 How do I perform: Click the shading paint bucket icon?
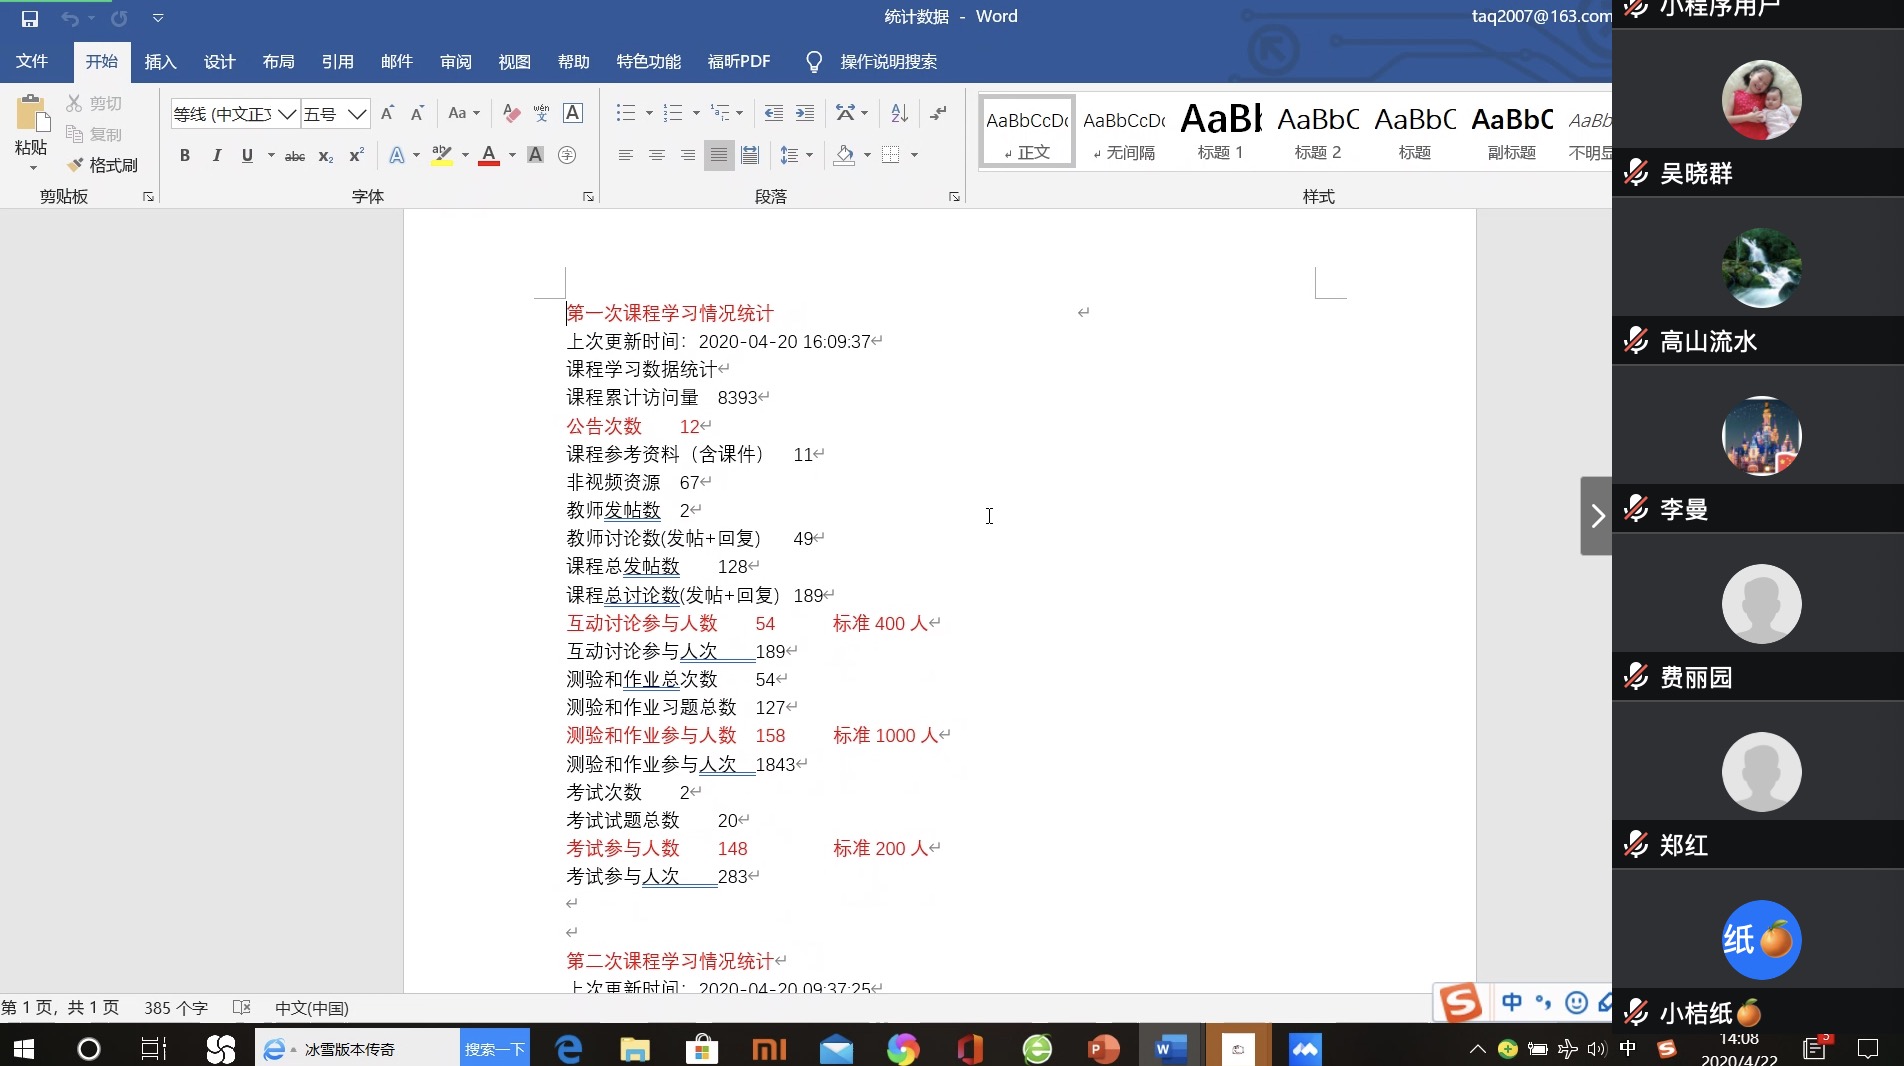[845, 155]
